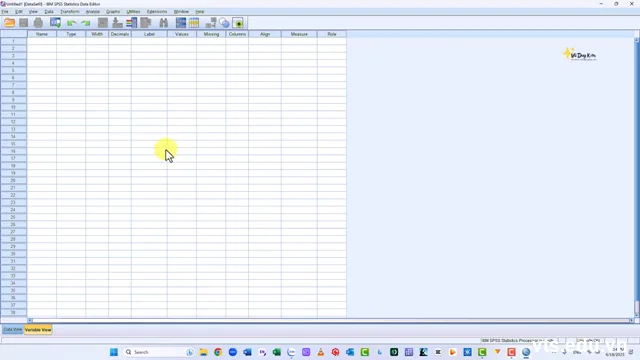The height and width of the screenshot is (360, 640).
Task: Open the Graphs menu
Action: [113, 12]
